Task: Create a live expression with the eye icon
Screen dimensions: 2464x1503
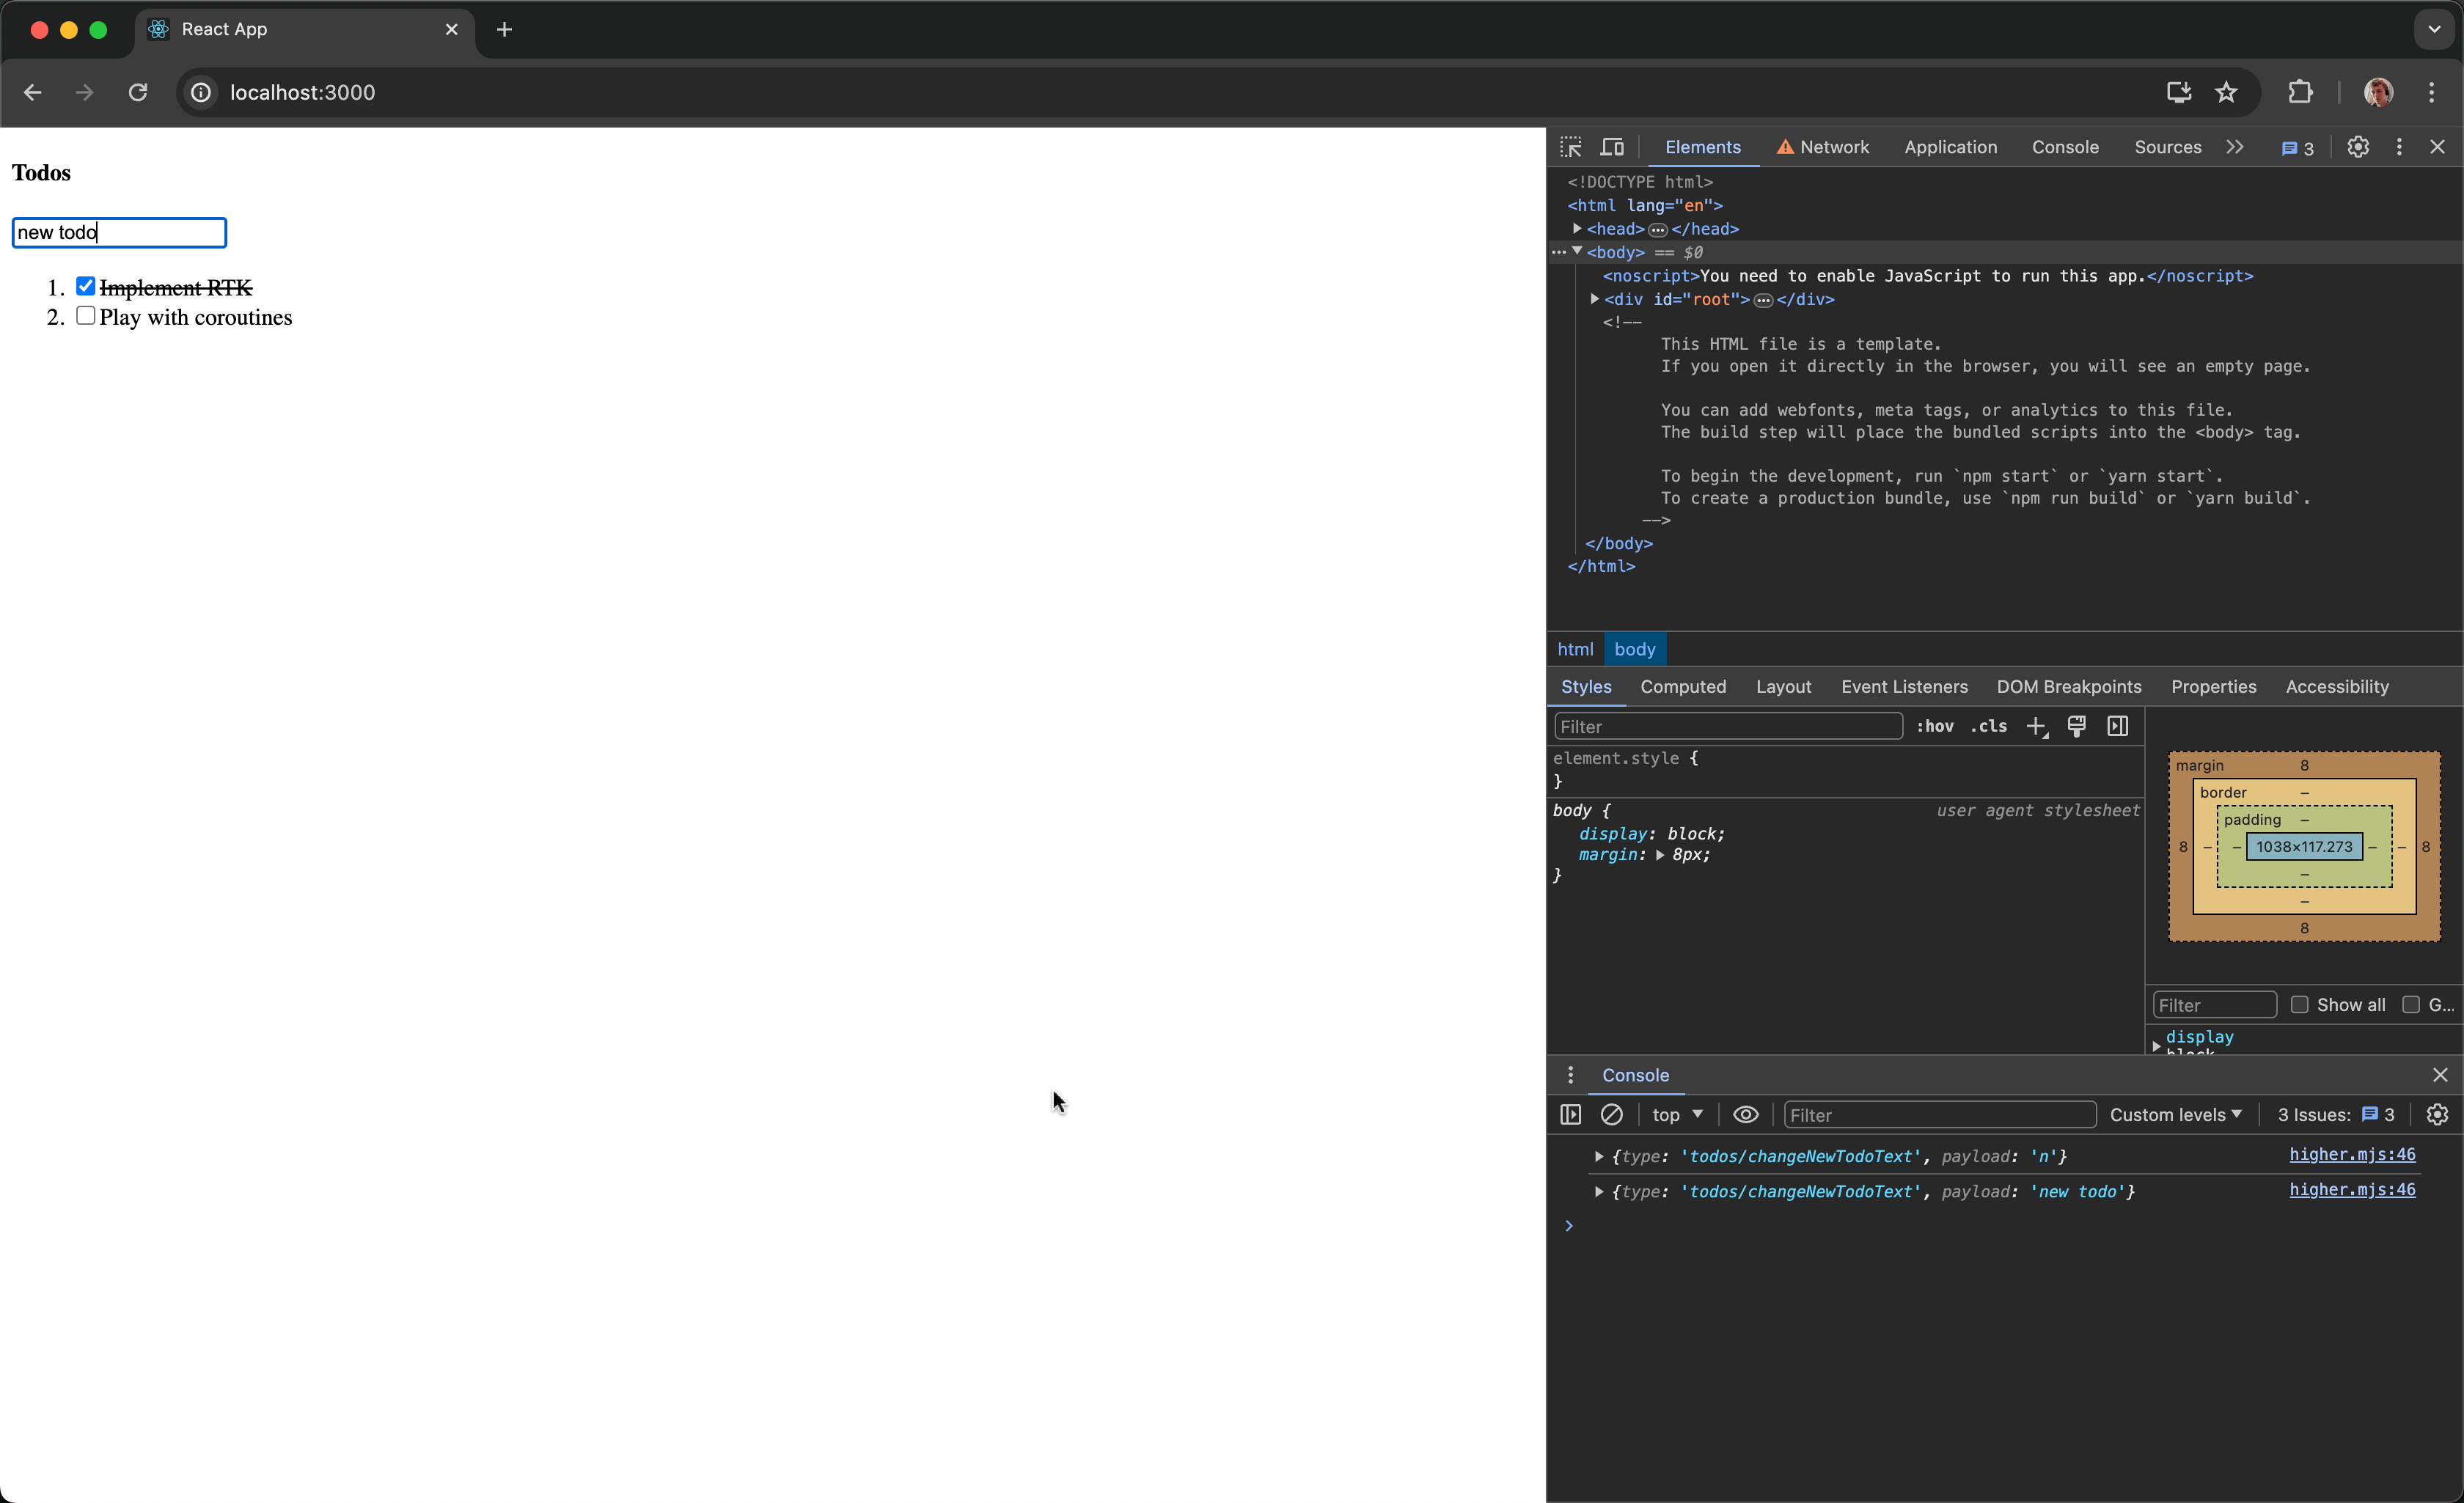Action: click(1745, 1114)
